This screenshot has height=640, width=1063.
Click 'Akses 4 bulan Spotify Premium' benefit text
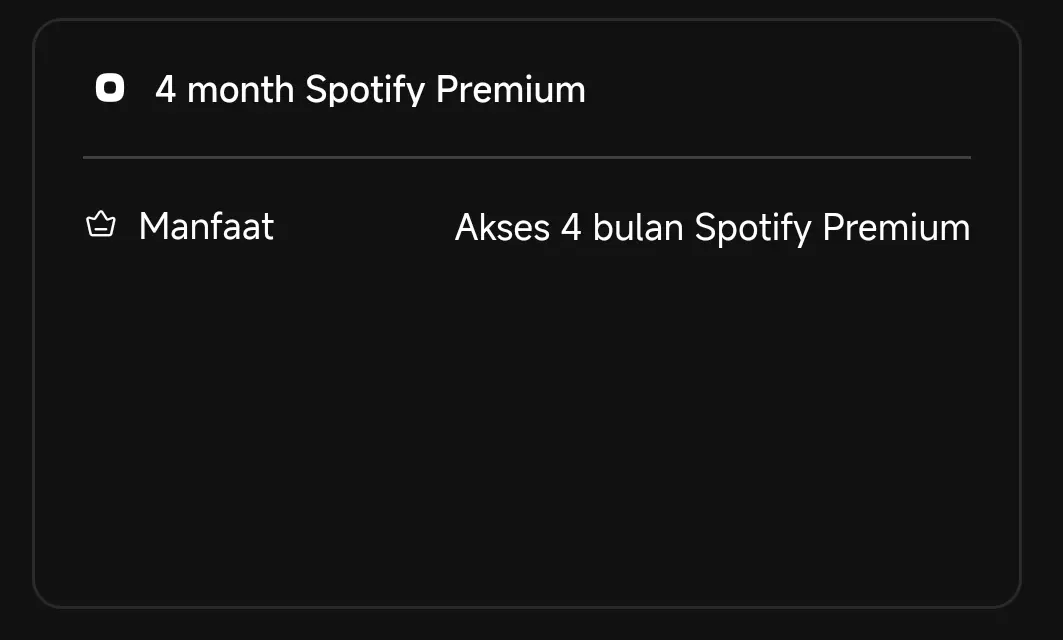click(713, 228)
